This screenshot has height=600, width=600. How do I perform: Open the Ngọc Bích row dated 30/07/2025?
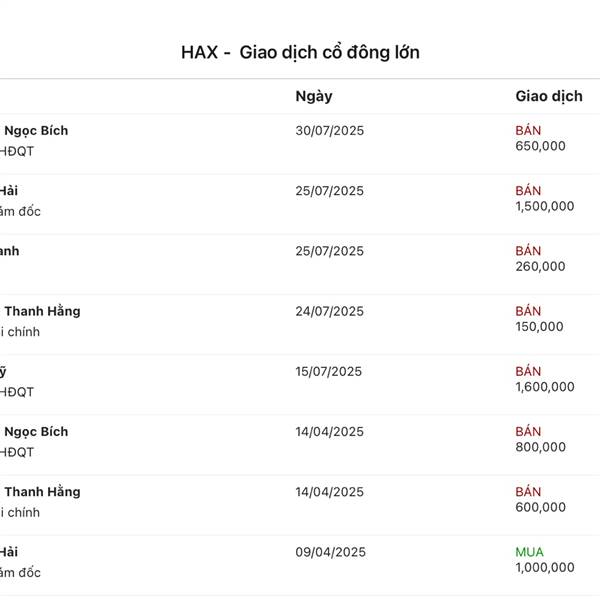300,144
